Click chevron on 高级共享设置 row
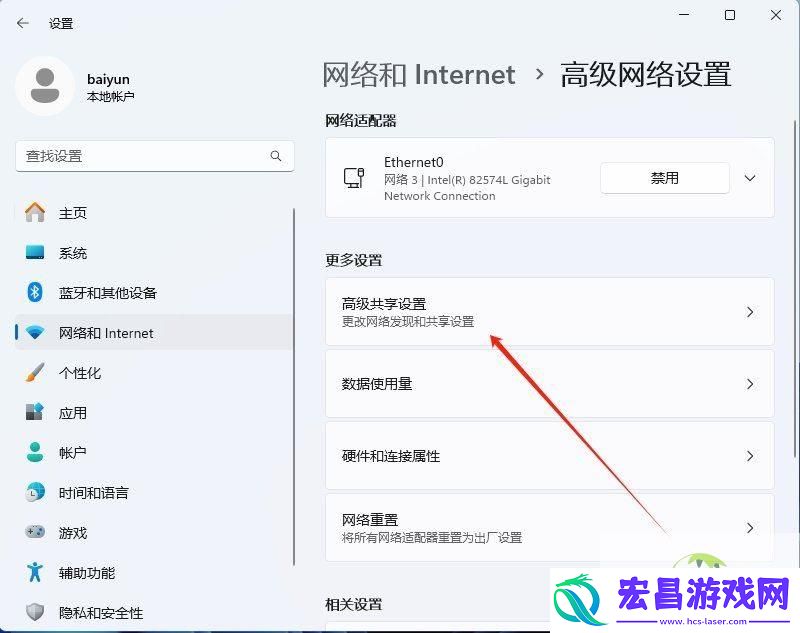The height and width of the screenshot is (633, 800). [749, 312]
